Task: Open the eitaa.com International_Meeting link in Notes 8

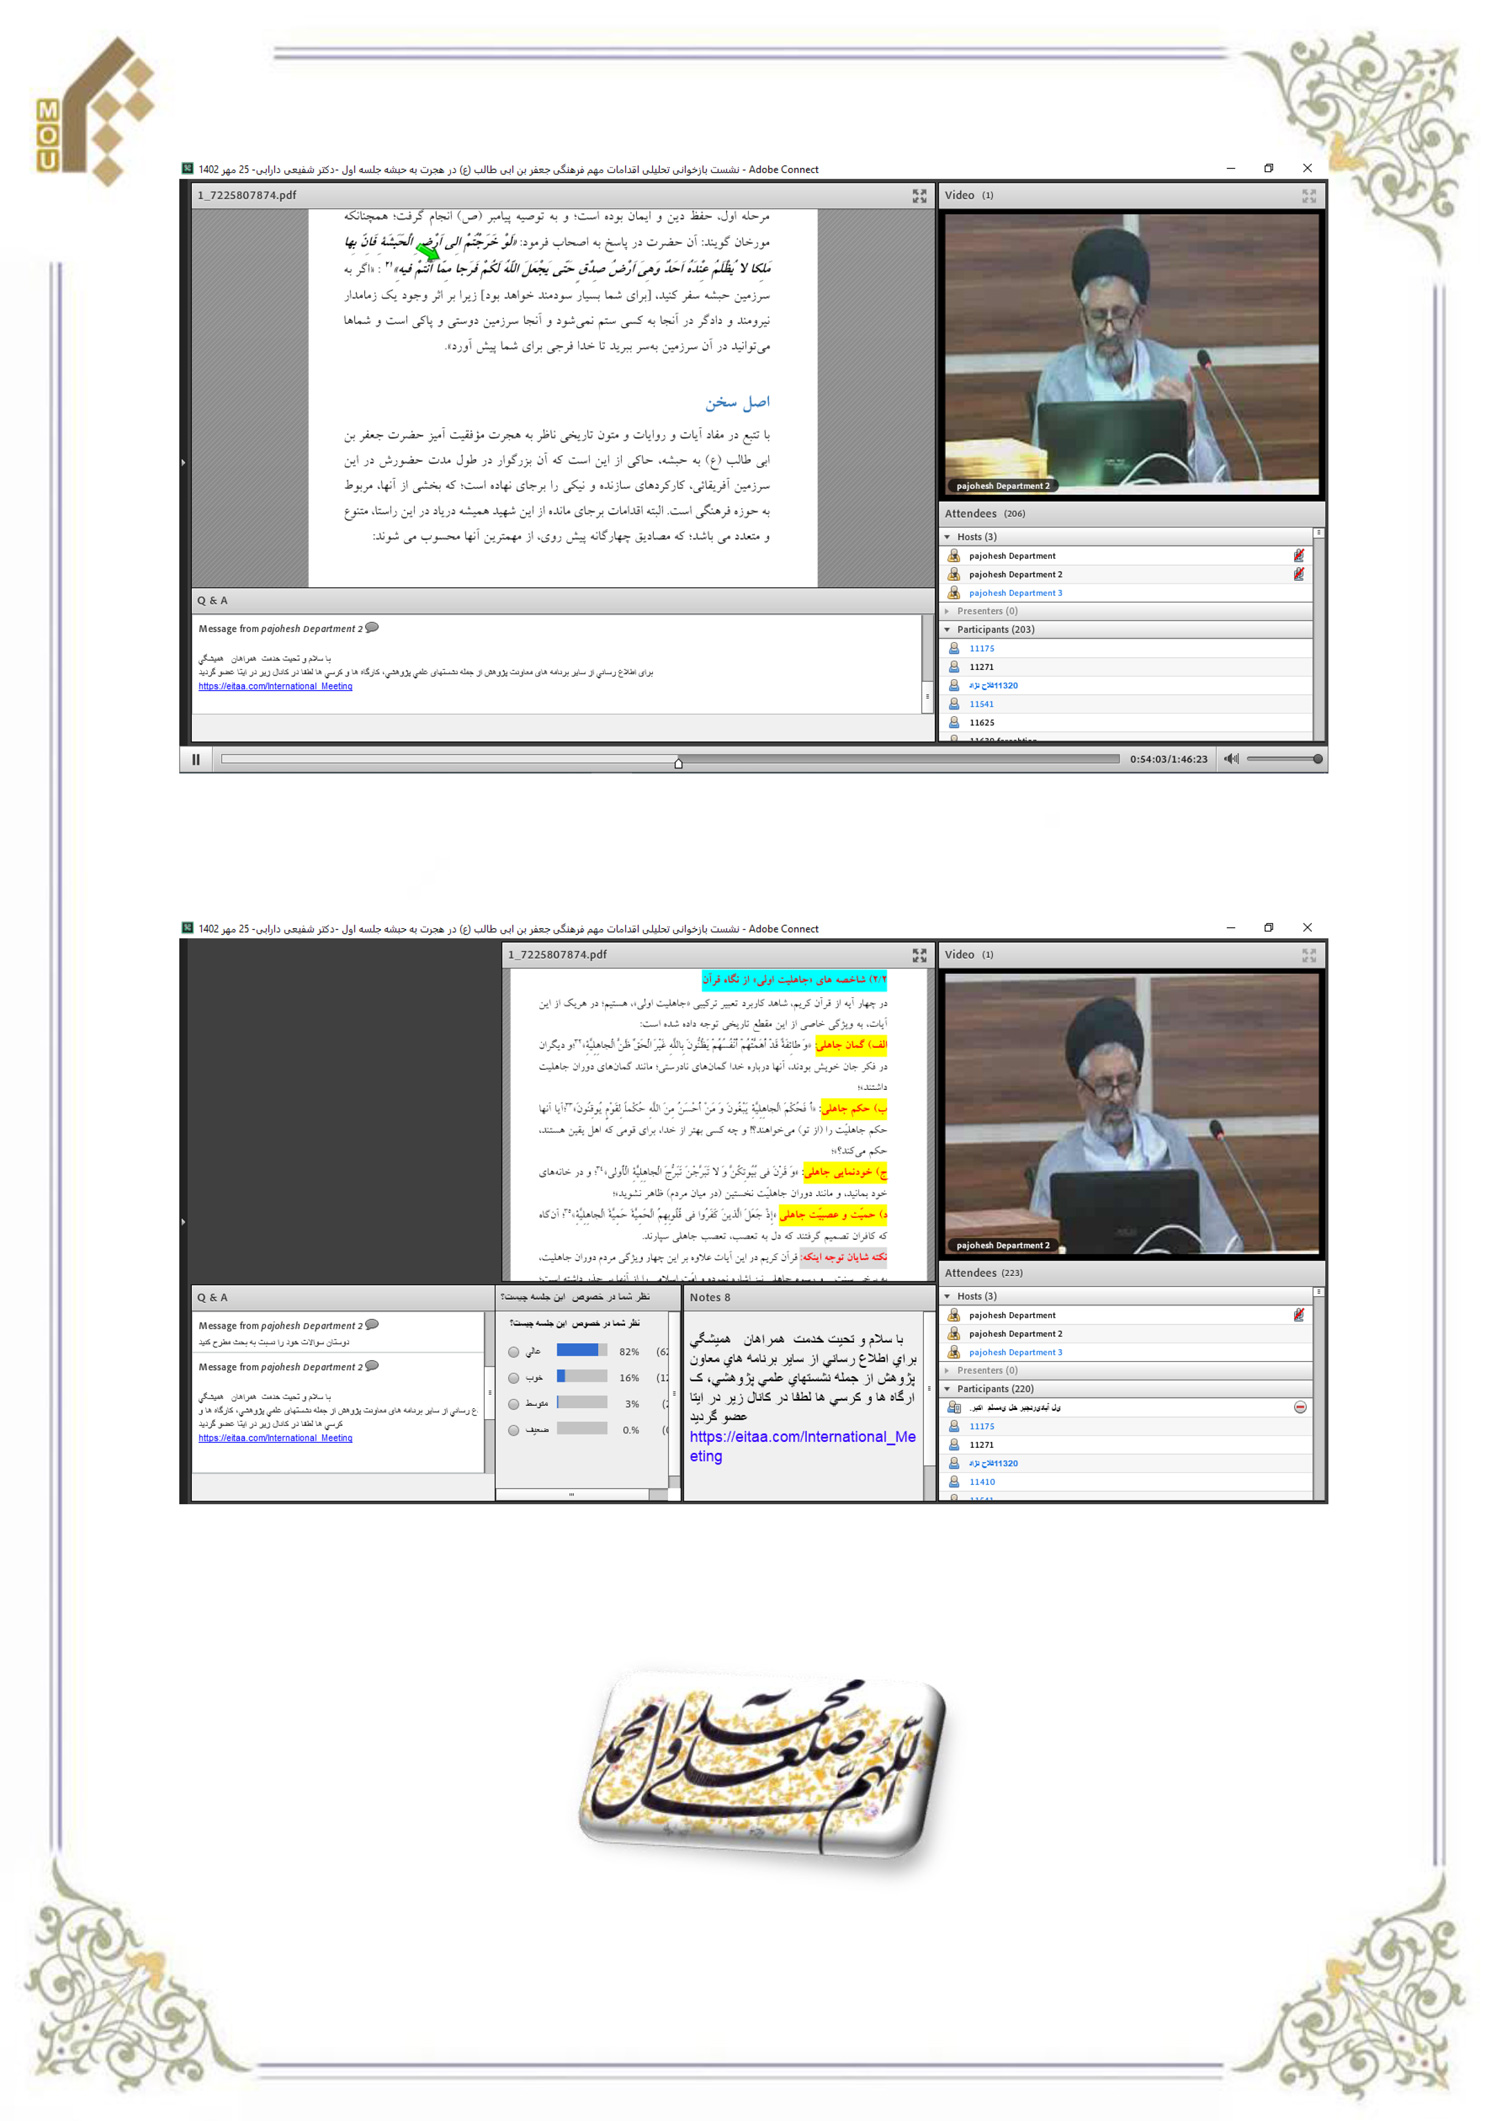Action: (803, 1446)
